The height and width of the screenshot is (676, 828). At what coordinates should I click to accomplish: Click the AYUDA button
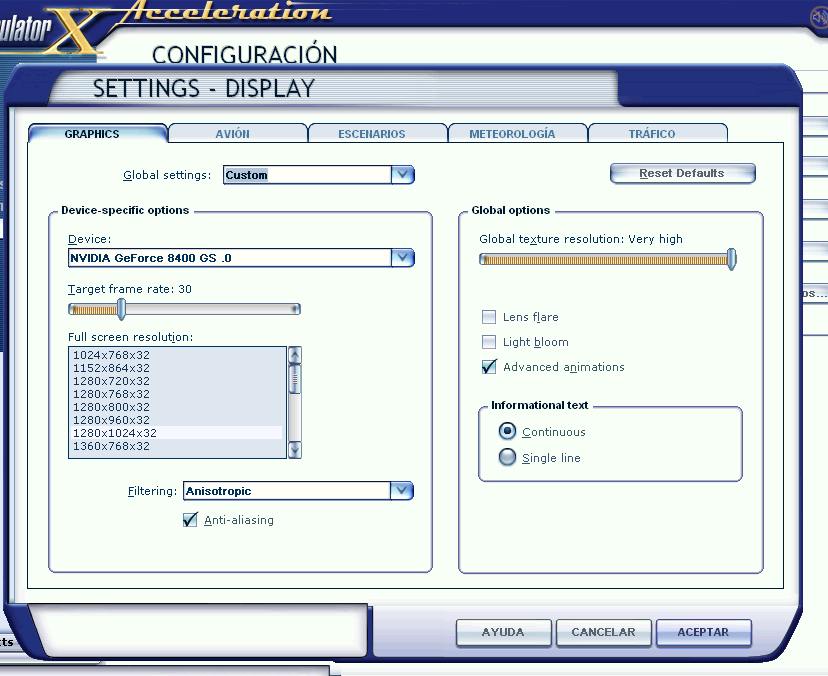[504, 632]
